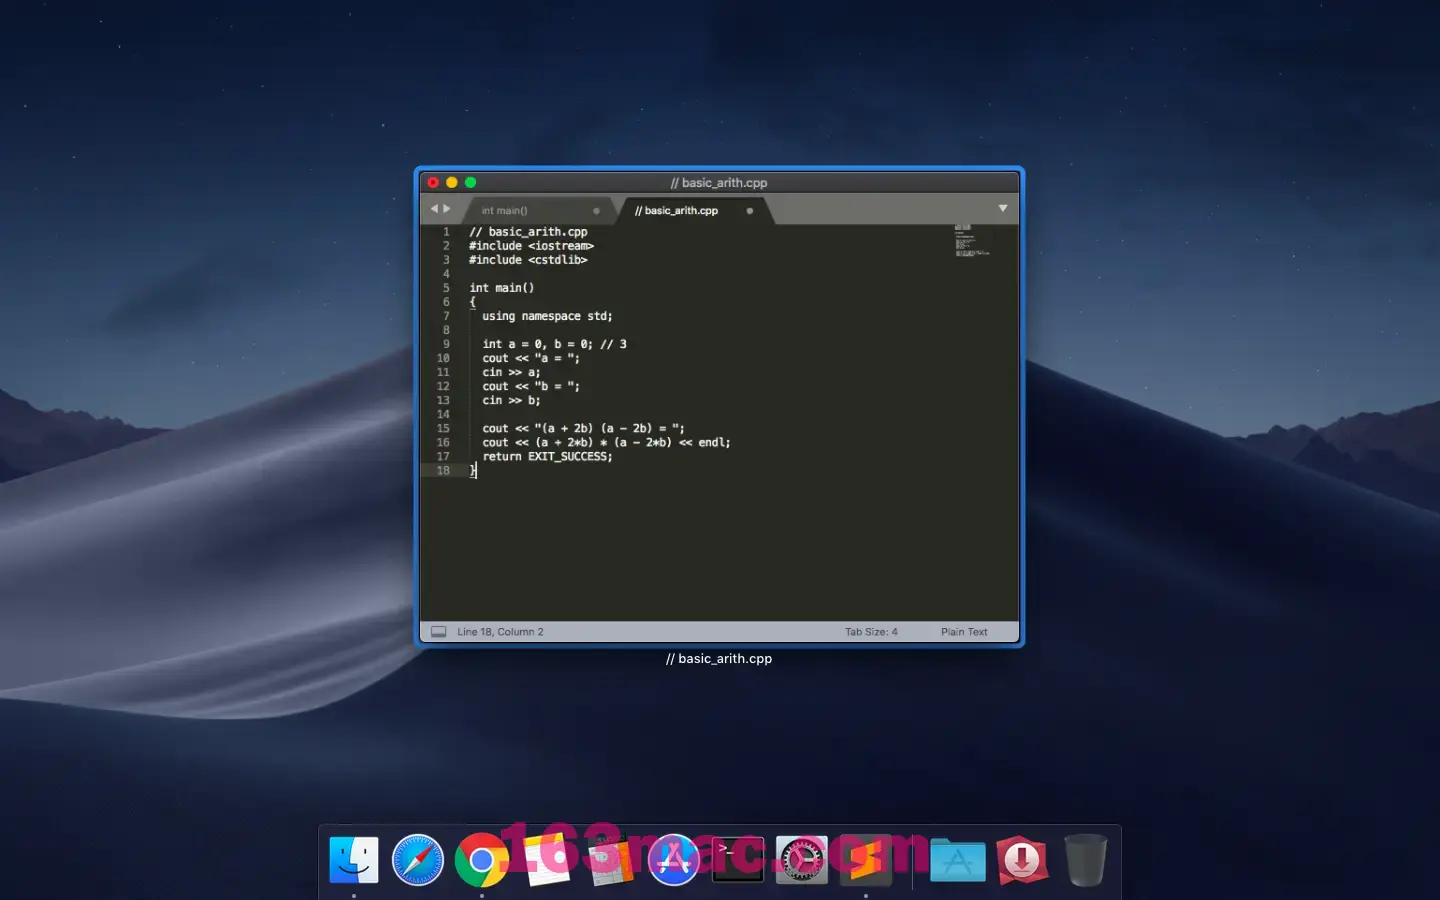Click the 'cin >> b;' line

[511, 400]
